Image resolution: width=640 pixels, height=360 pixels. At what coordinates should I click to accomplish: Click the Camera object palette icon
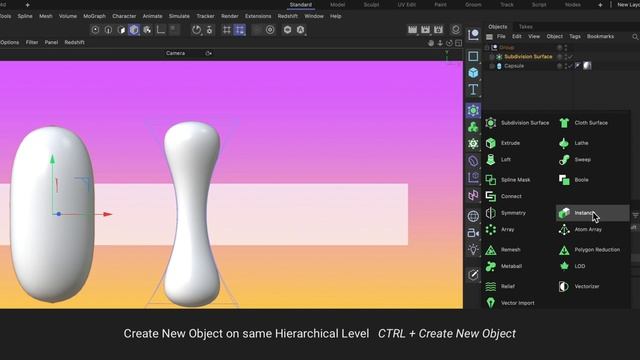[473, 233]
